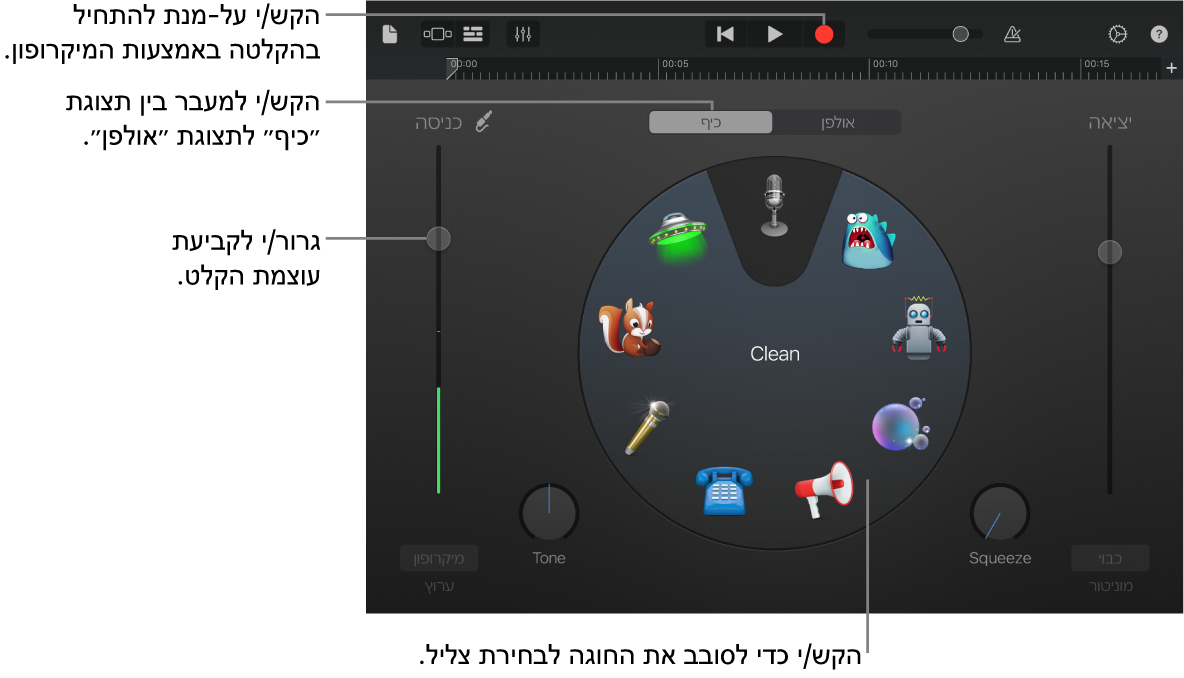Viewport: 1184px width, 678px height.
Task: Click the input level slider handle
Action: 439,239
